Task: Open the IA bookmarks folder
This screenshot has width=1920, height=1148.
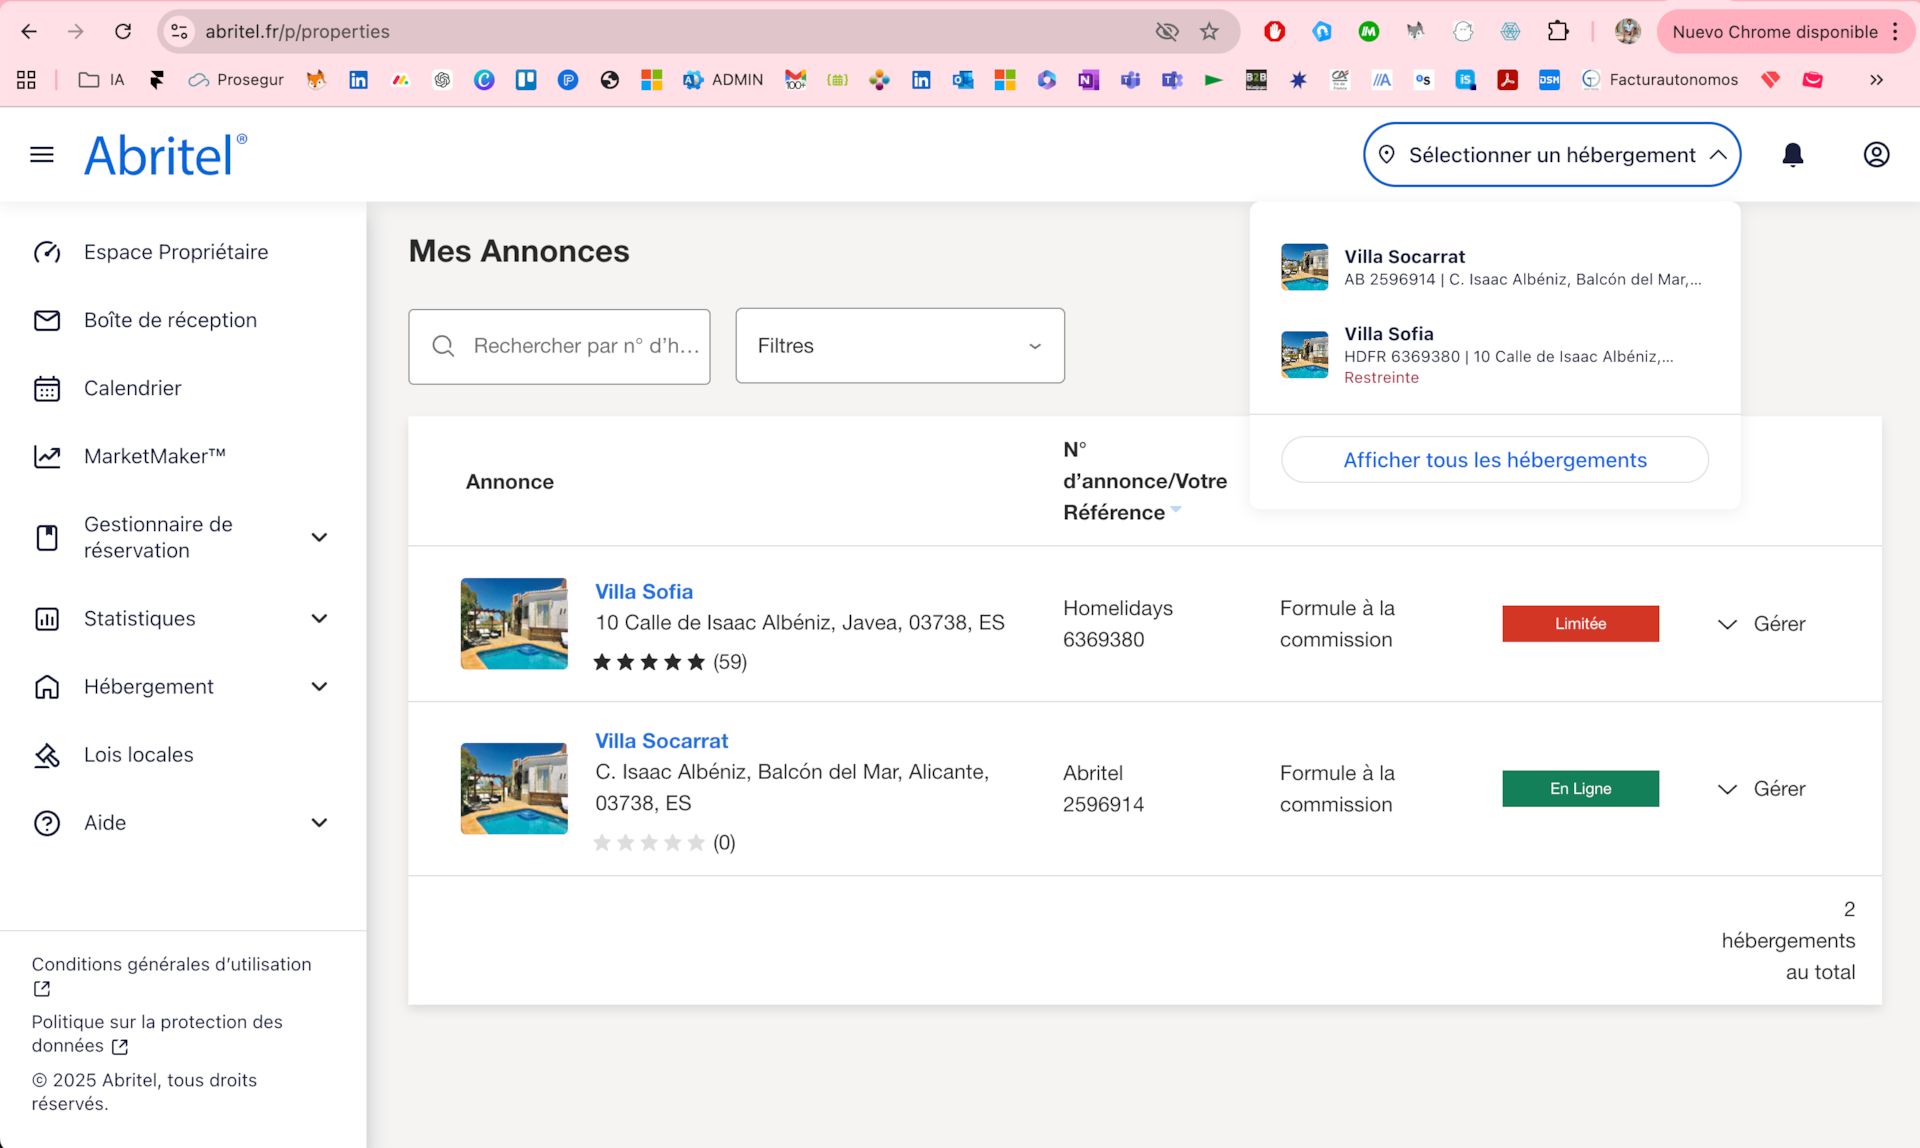Action: pos(102,80)
